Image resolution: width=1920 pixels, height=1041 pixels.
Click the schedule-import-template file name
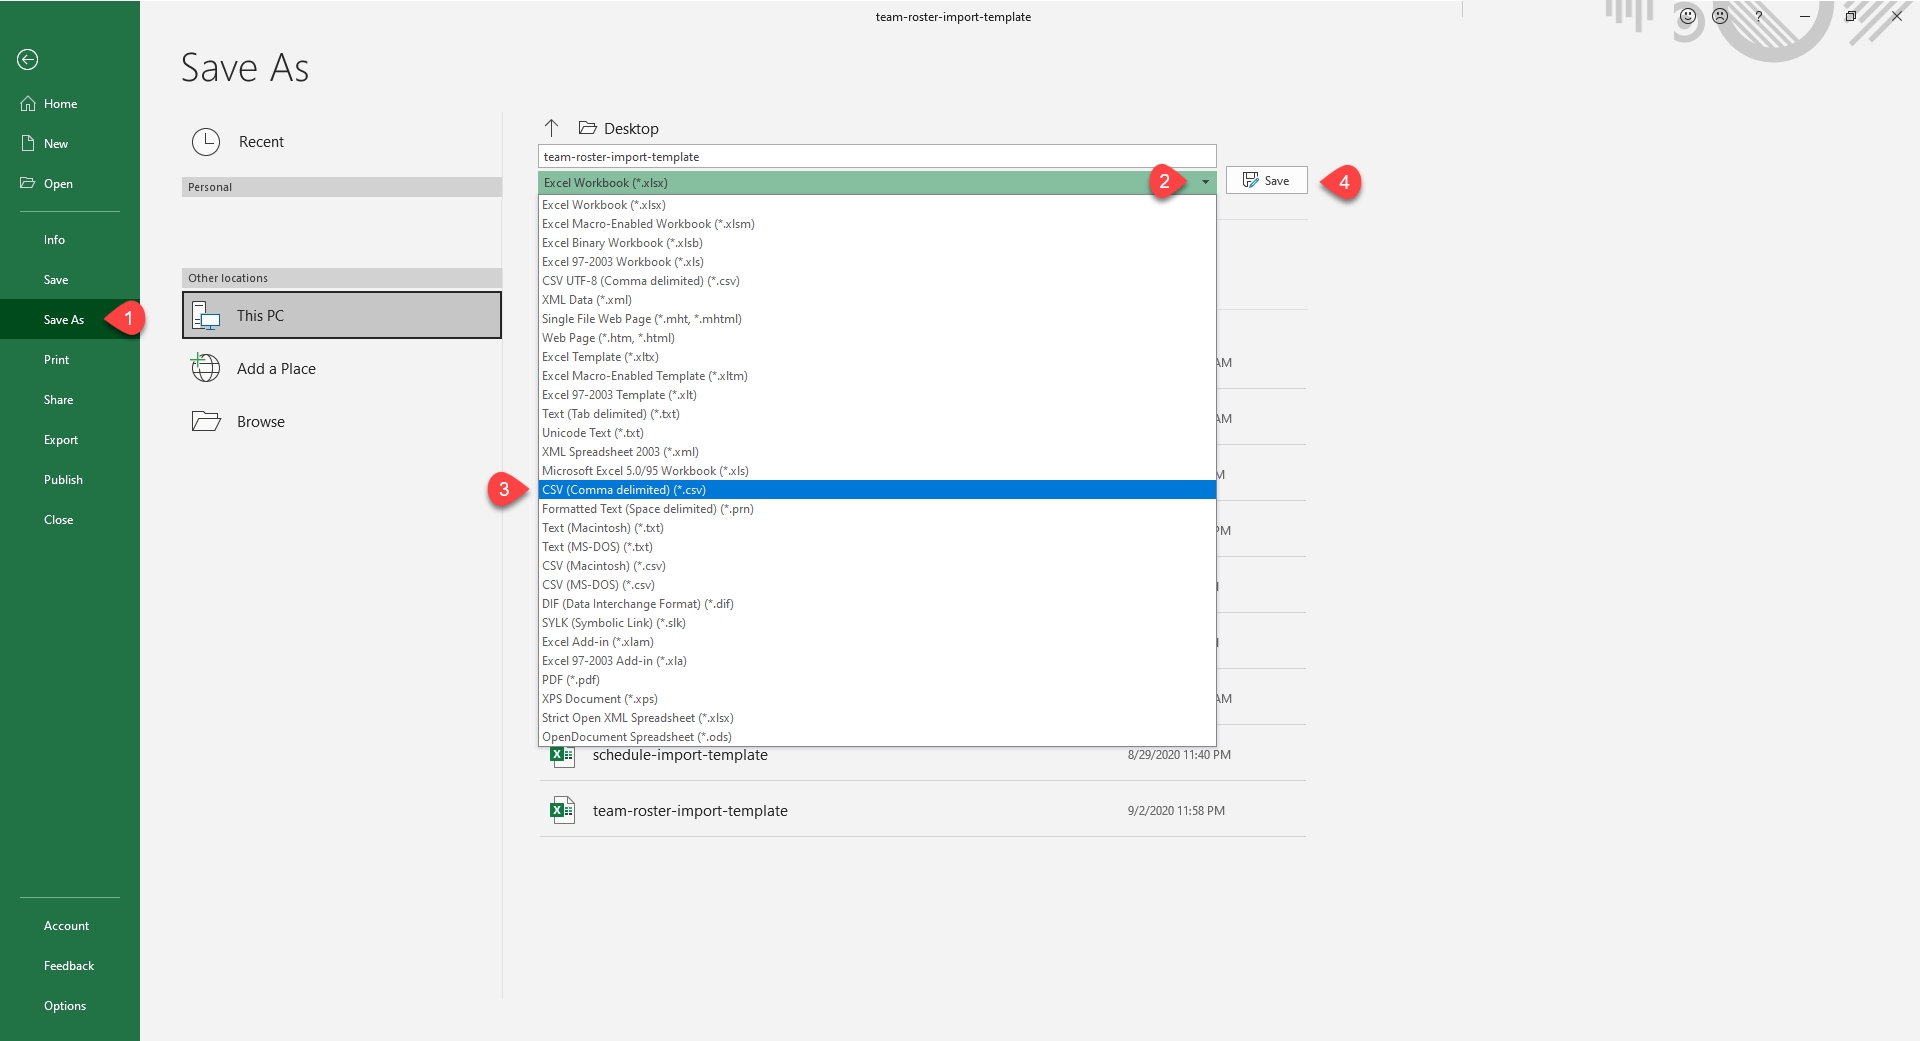coord(680,755)
